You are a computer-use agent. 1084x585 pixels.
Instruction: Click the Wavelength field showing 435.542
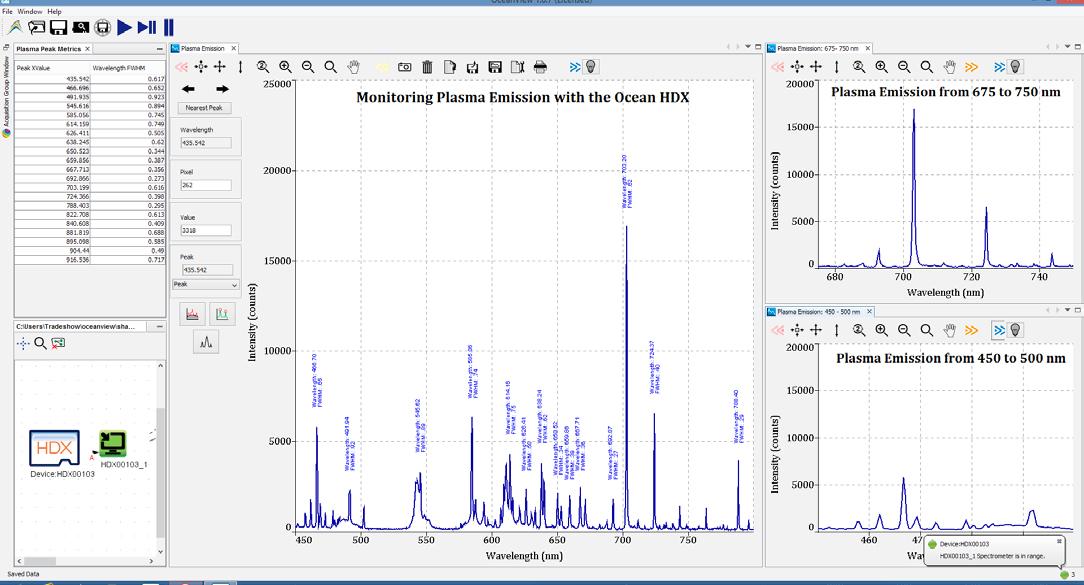[206, 143]
